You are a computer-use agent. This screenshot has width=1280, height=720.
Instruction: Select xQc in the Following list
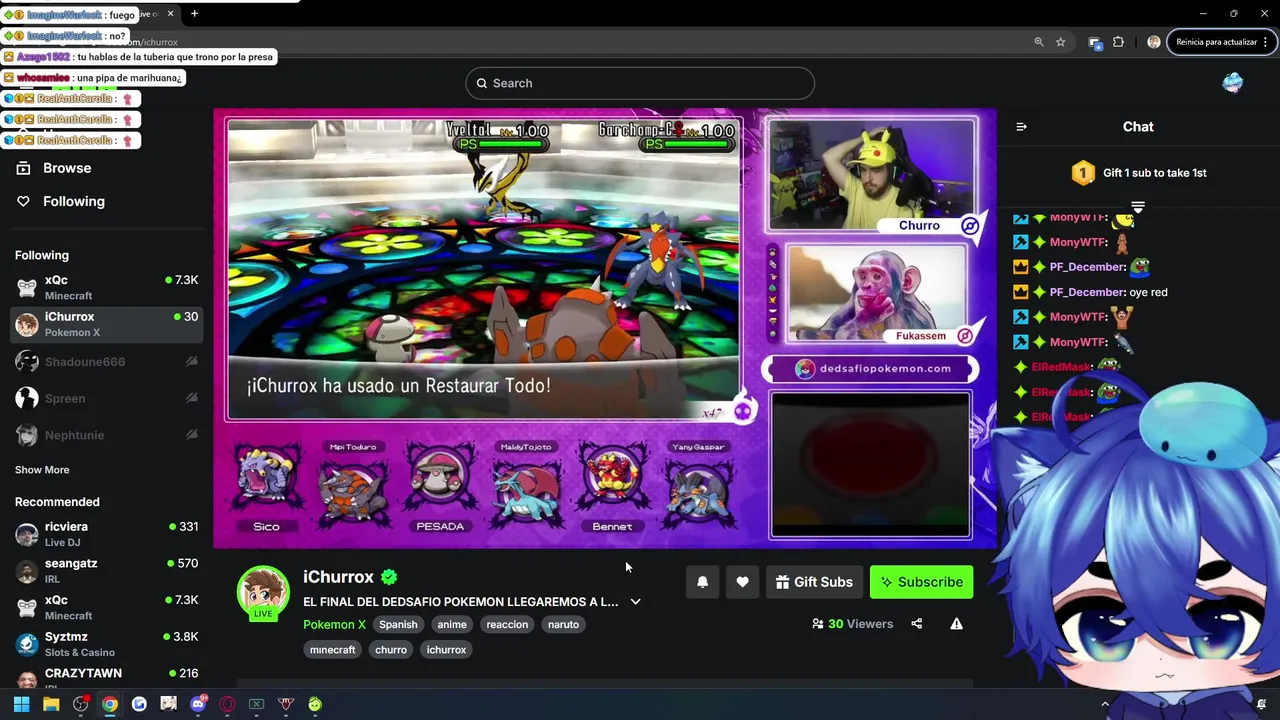point(106,288)
